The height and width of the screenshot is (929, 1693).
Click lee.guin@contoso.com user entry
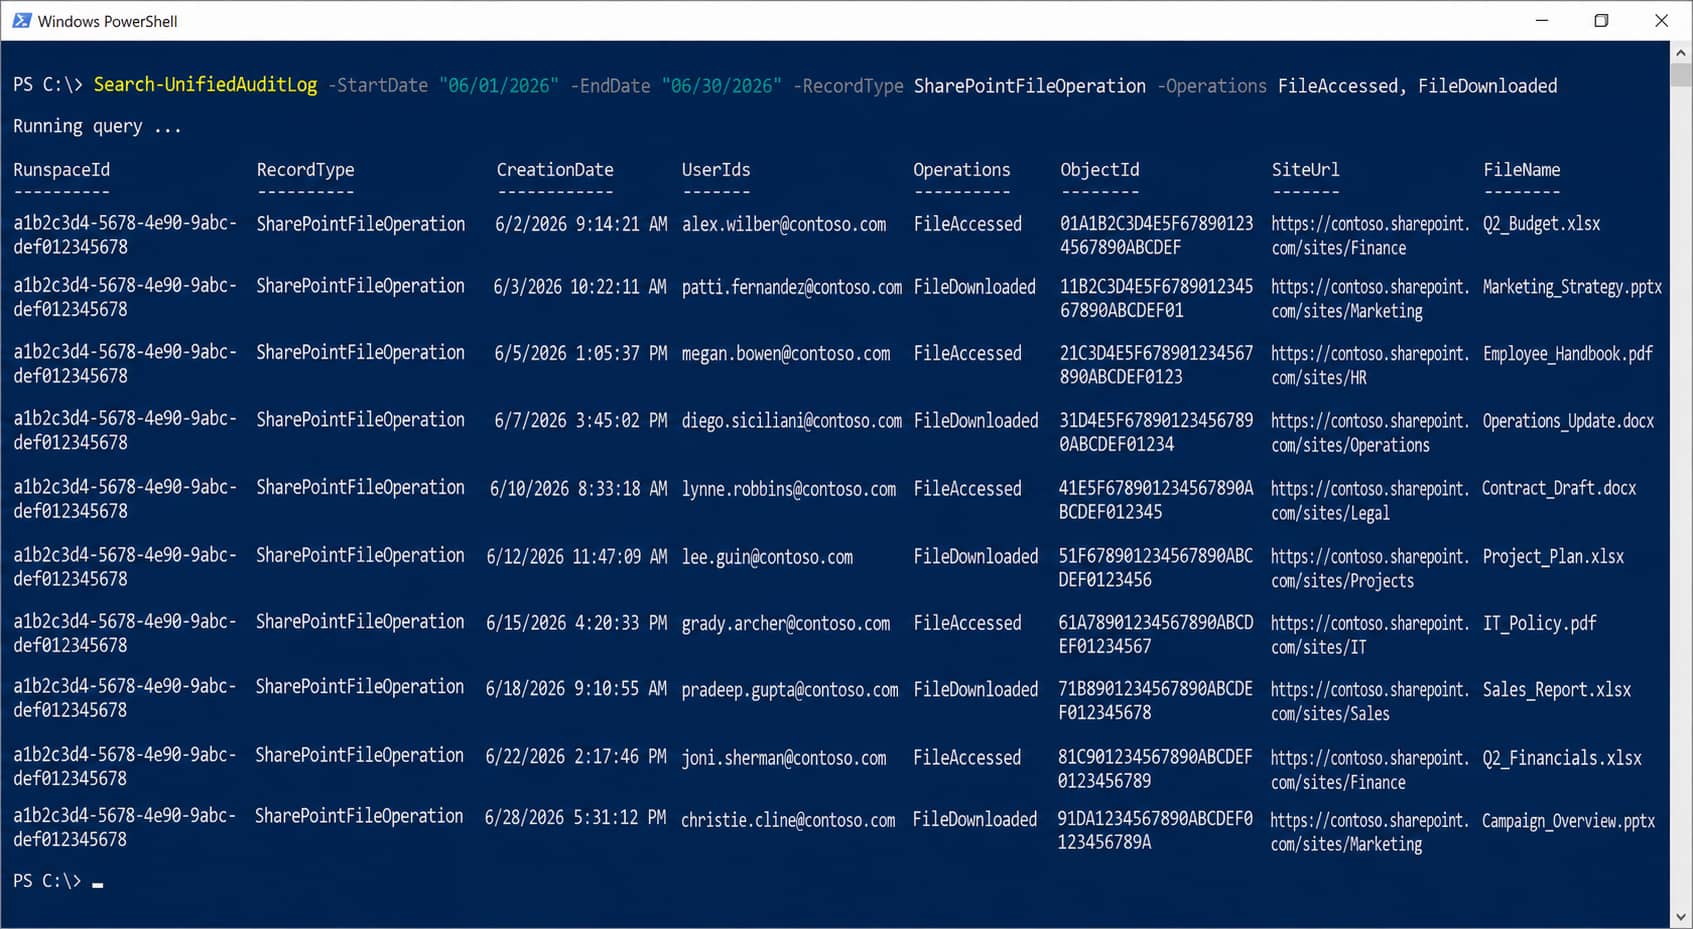768,557
